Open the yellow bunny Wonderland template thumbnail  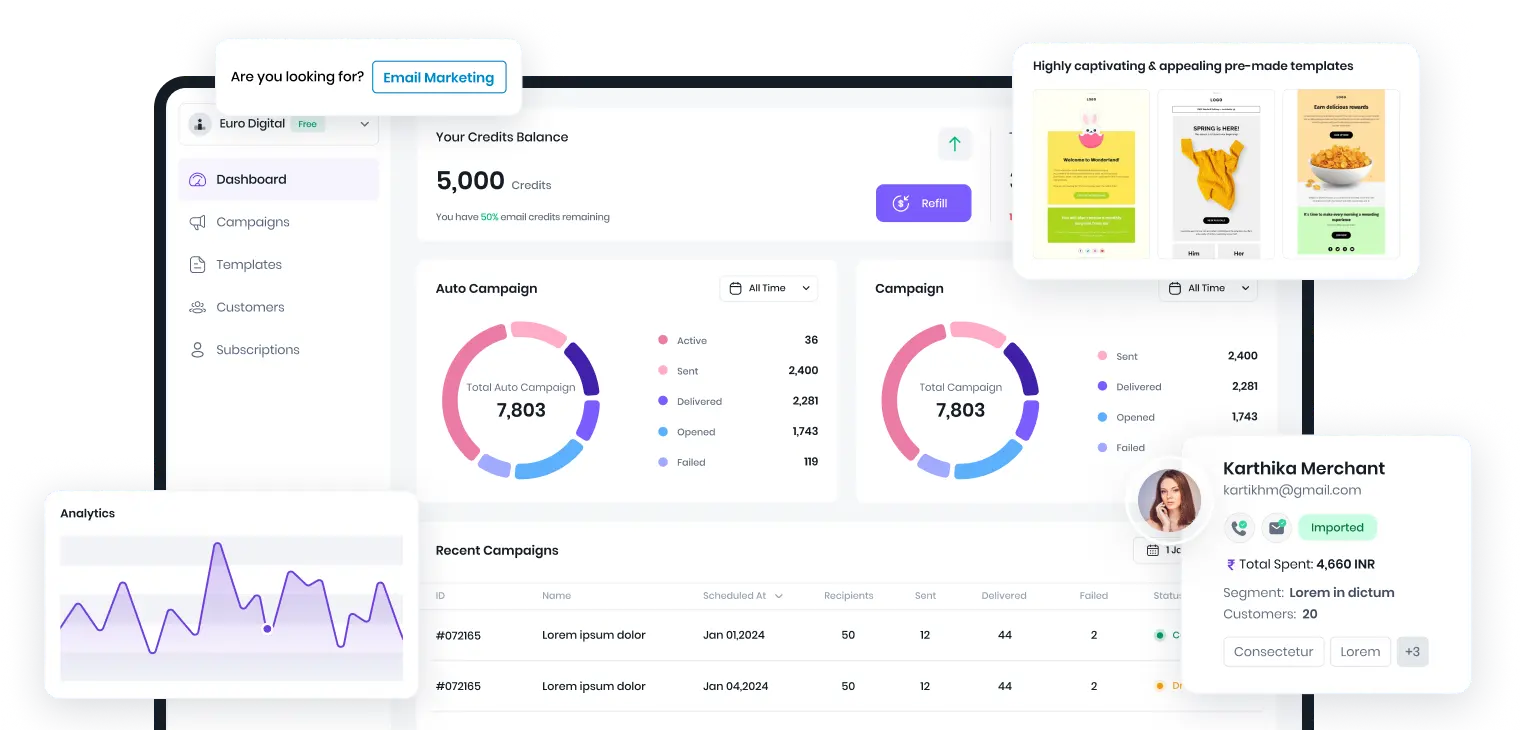pos(1091,174)
